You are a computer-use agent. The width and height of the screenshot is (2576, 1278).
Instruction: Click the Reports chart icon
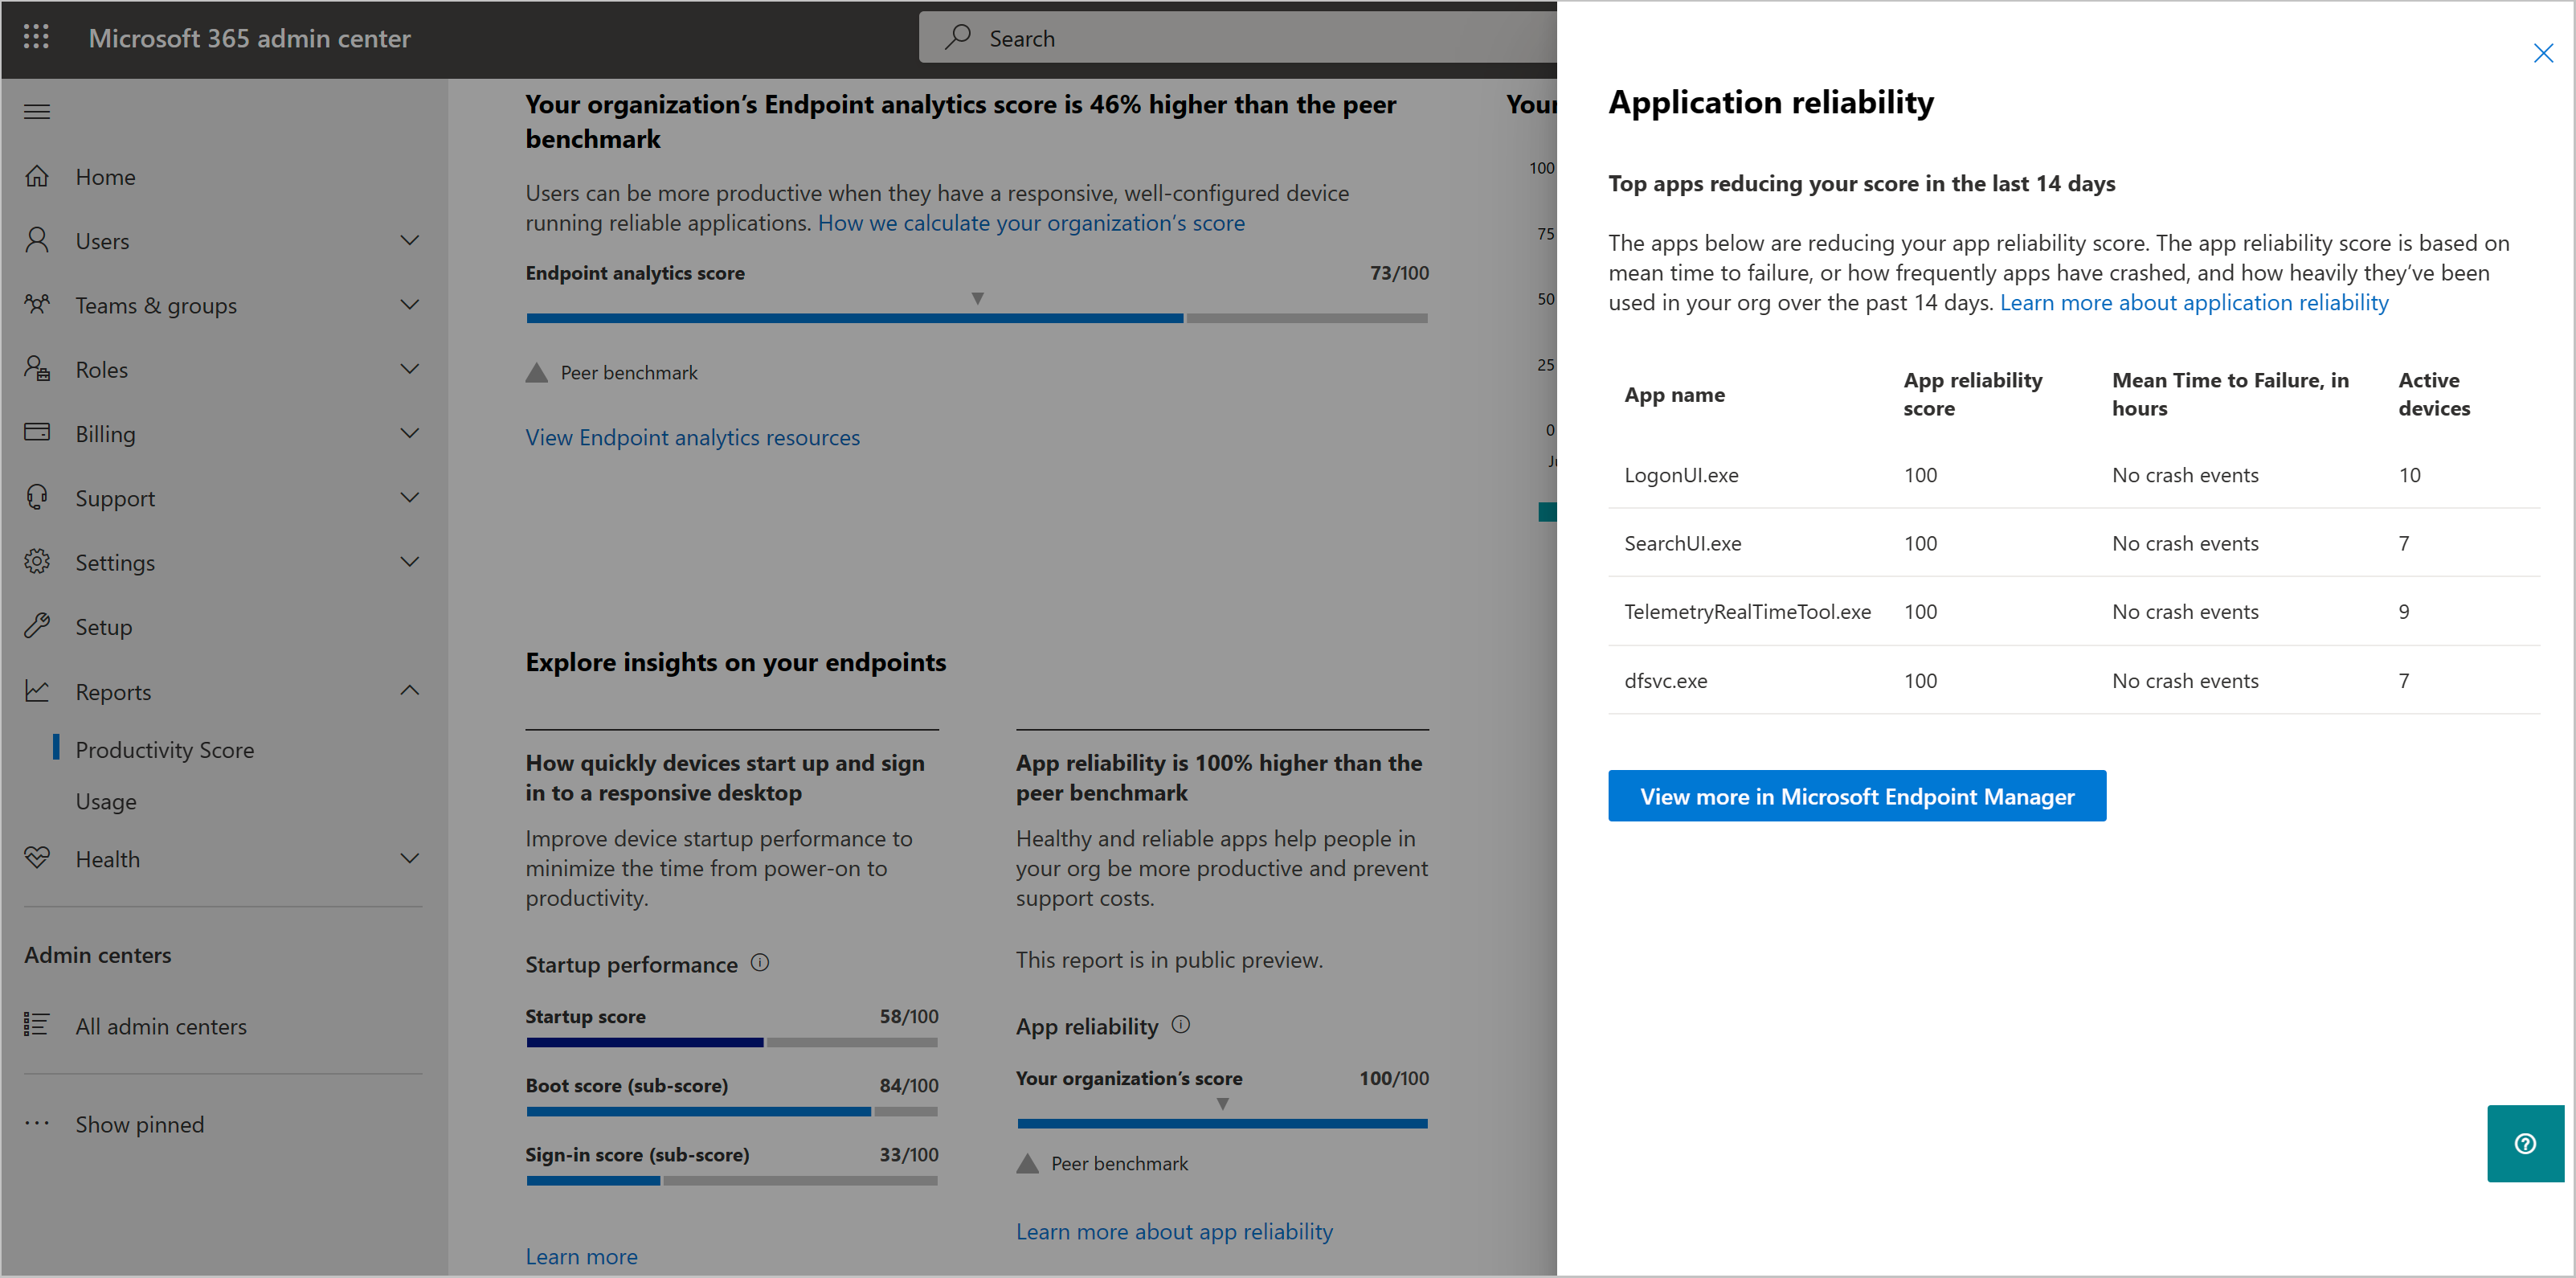[37, 691]
